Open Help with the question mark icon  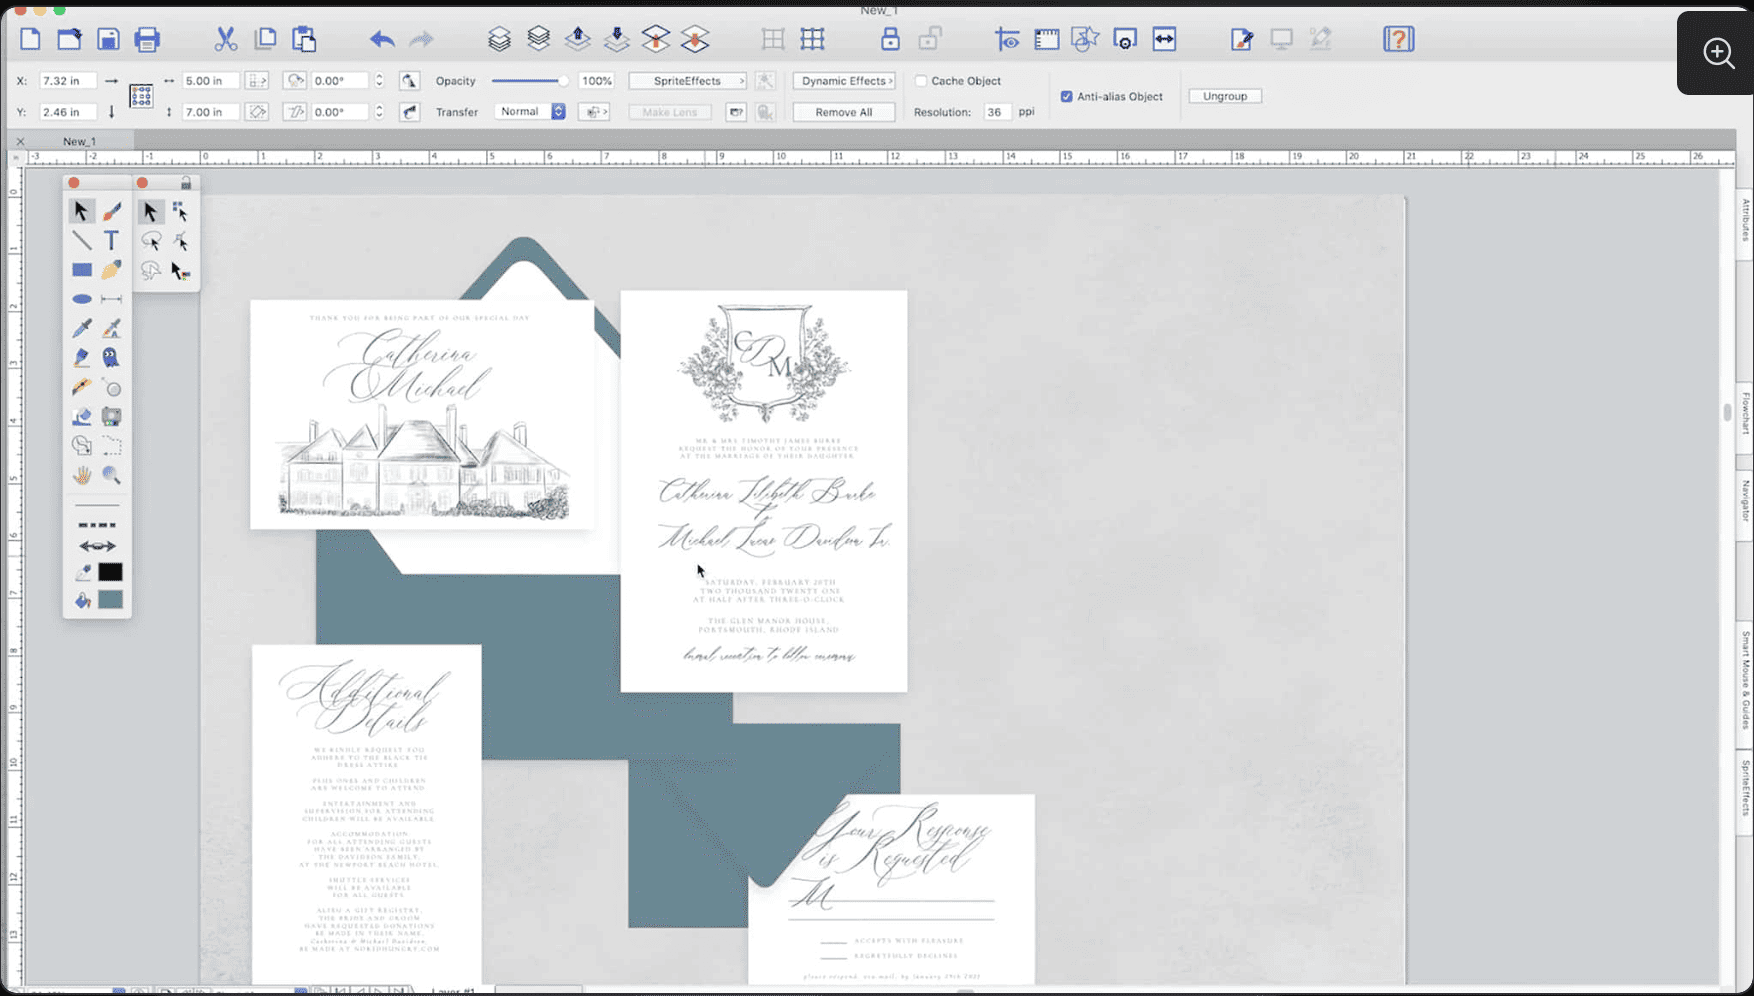pos(1398,39)
